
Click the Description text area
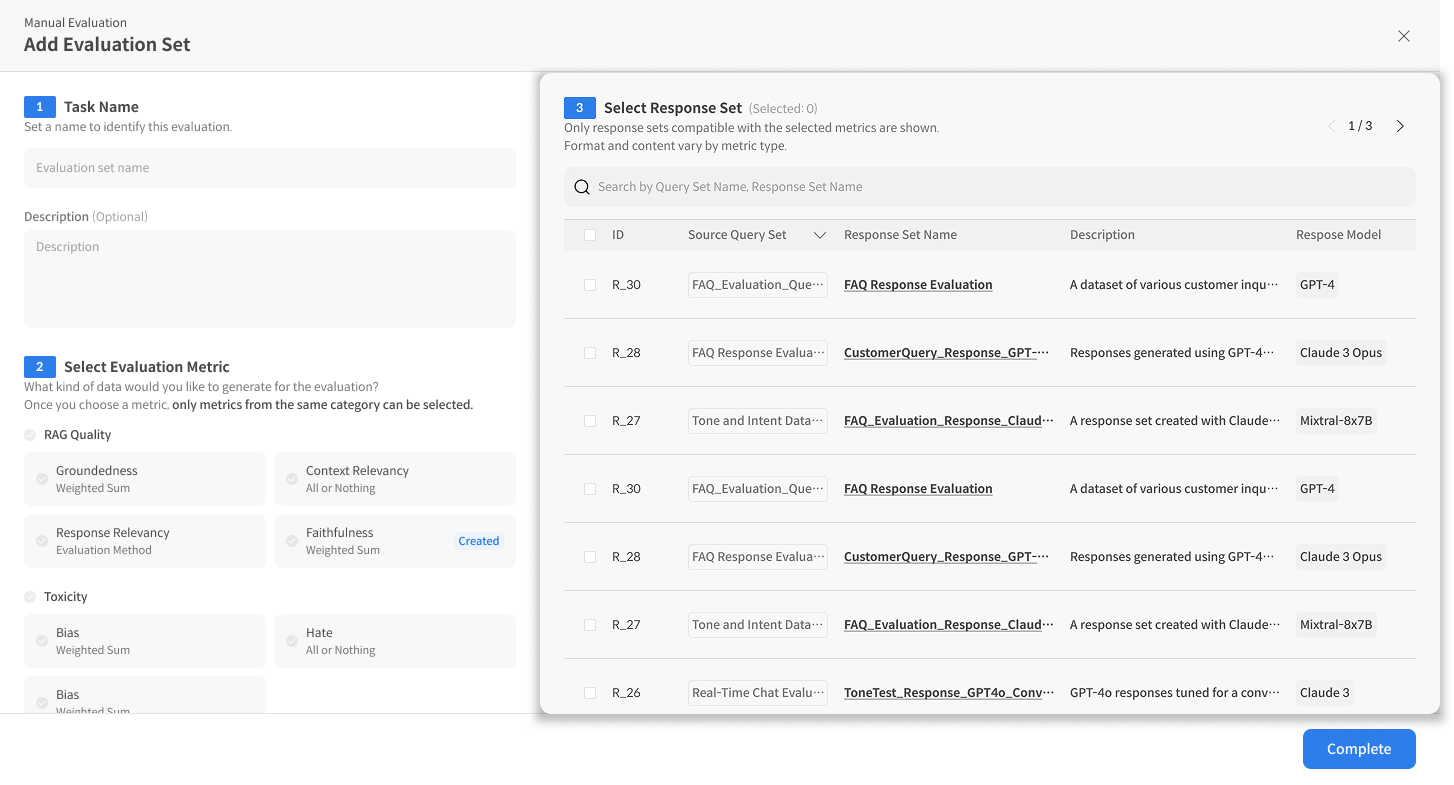point(270,279)
